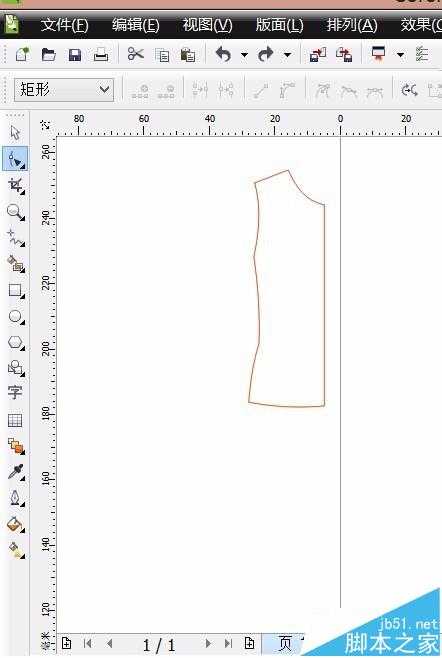Select the Pick arrow tool

pyautogui.click(x=15, y=133)
